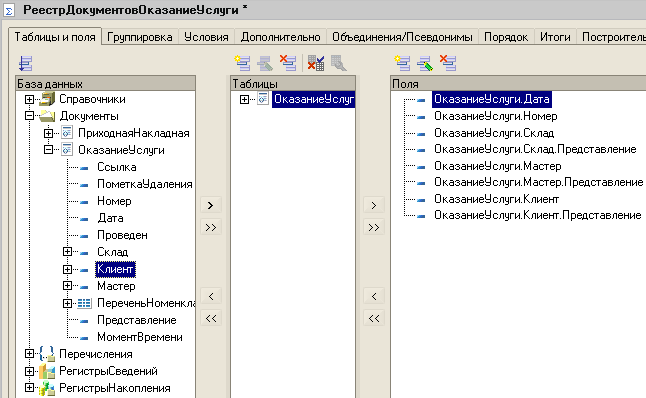Click the Документы folder icon
Screen dimensions: 646x398
coord(47,116)
